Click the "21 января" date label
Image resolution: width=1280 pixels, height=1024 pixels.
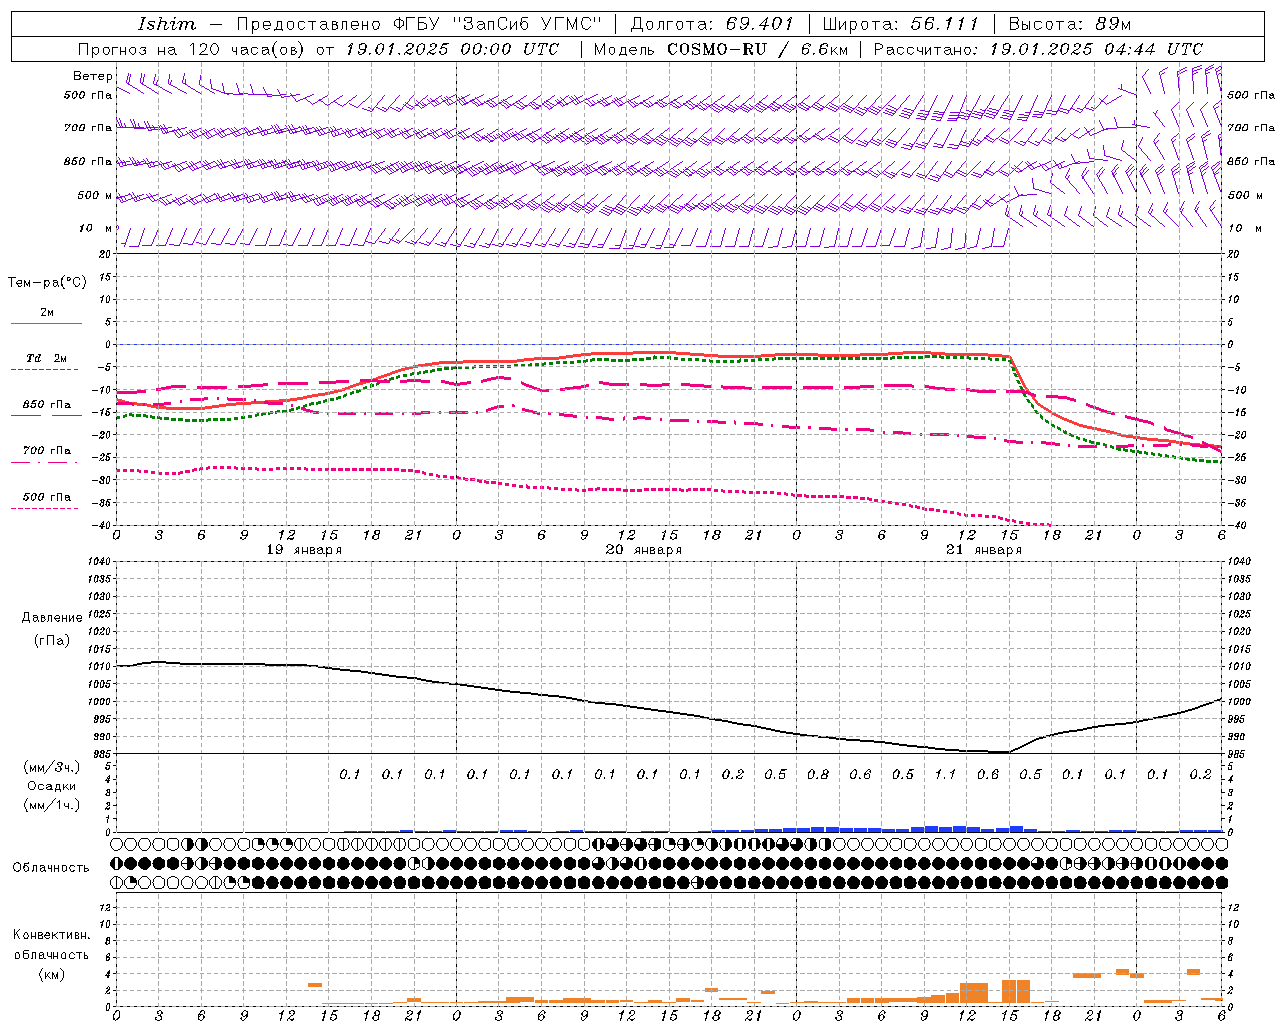click(984, 550)
